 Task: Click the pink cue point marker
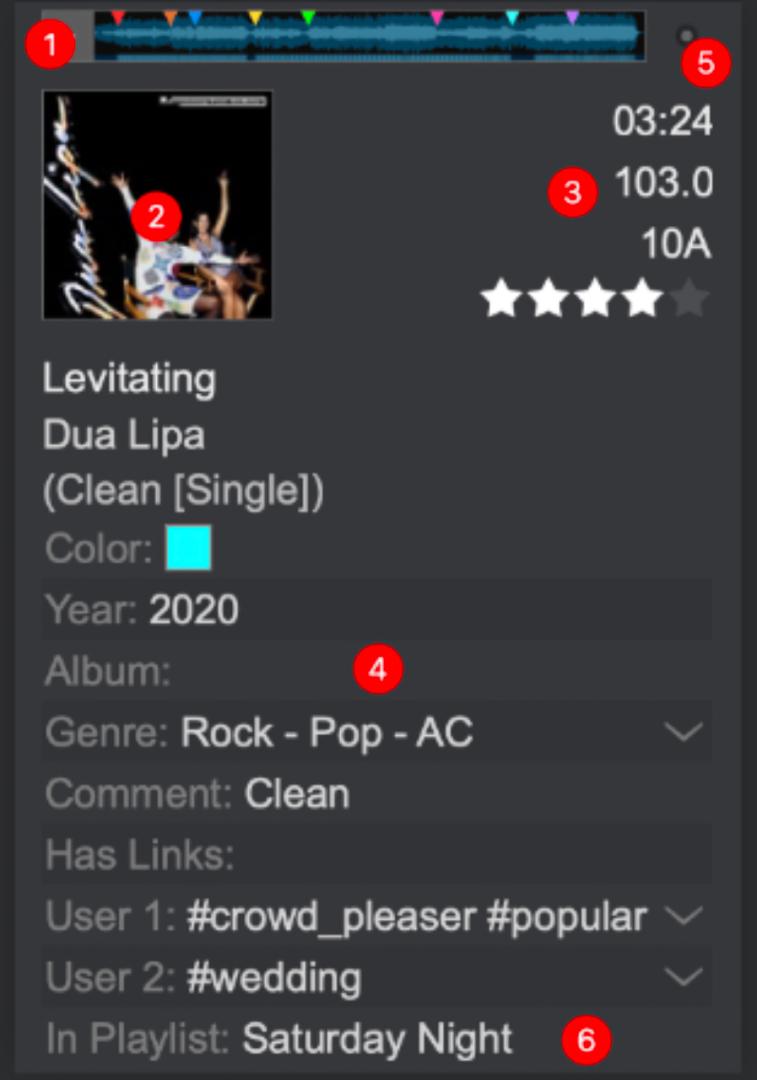(x=437, y=17)
